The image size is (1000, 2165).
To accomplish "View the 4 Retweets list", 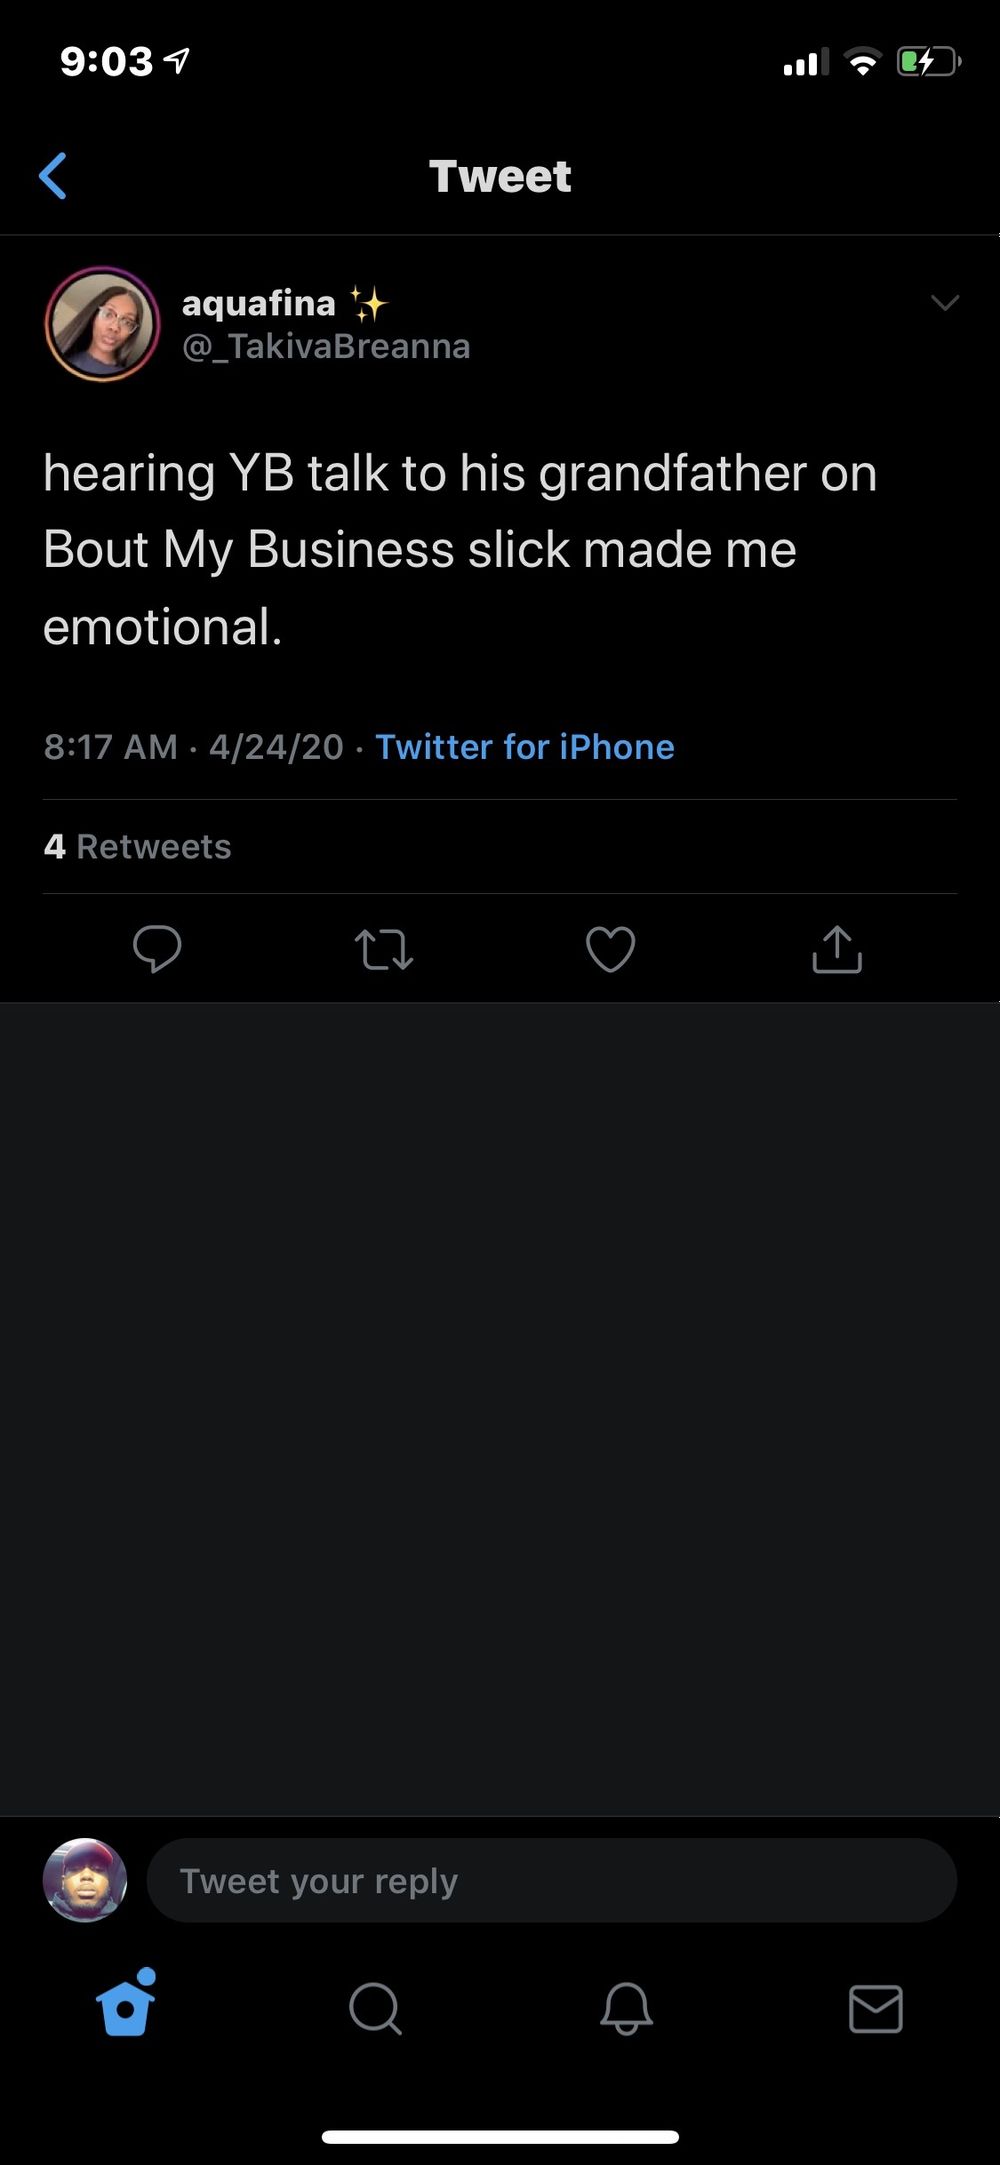I will coord(138,847).
